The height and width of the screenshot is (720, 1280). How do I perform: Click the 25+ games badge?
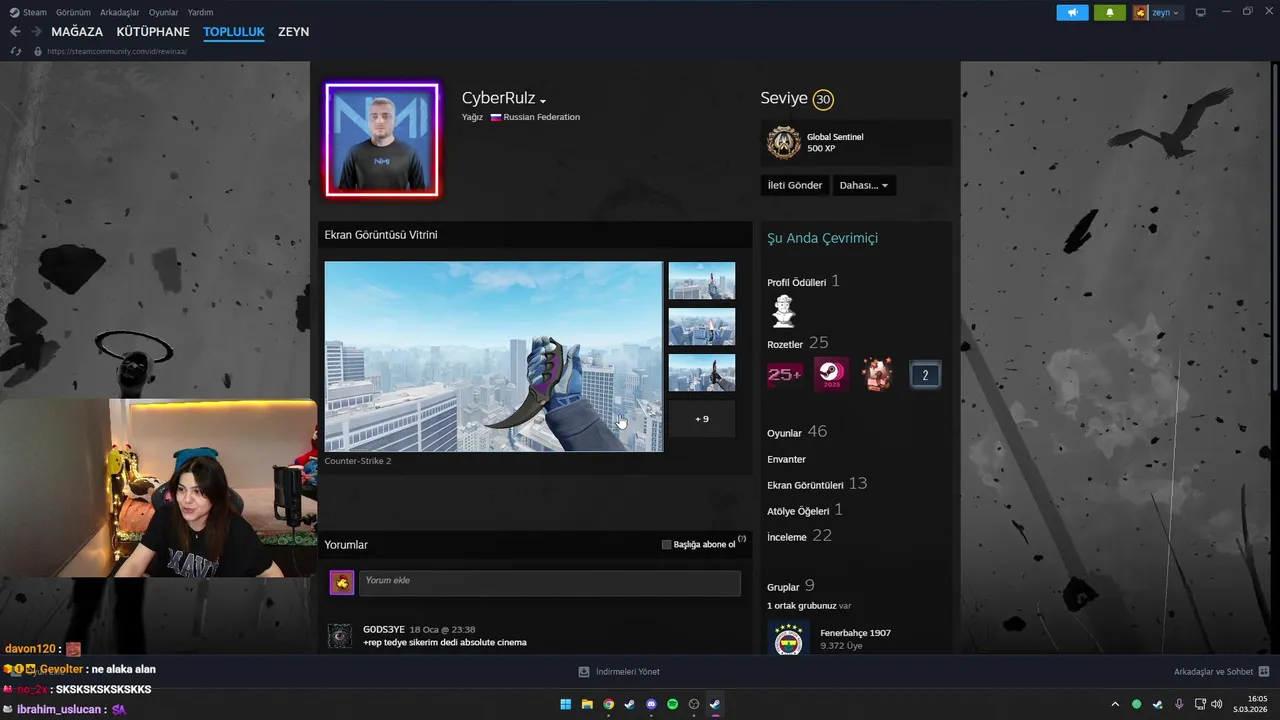(x=784, y=375)
